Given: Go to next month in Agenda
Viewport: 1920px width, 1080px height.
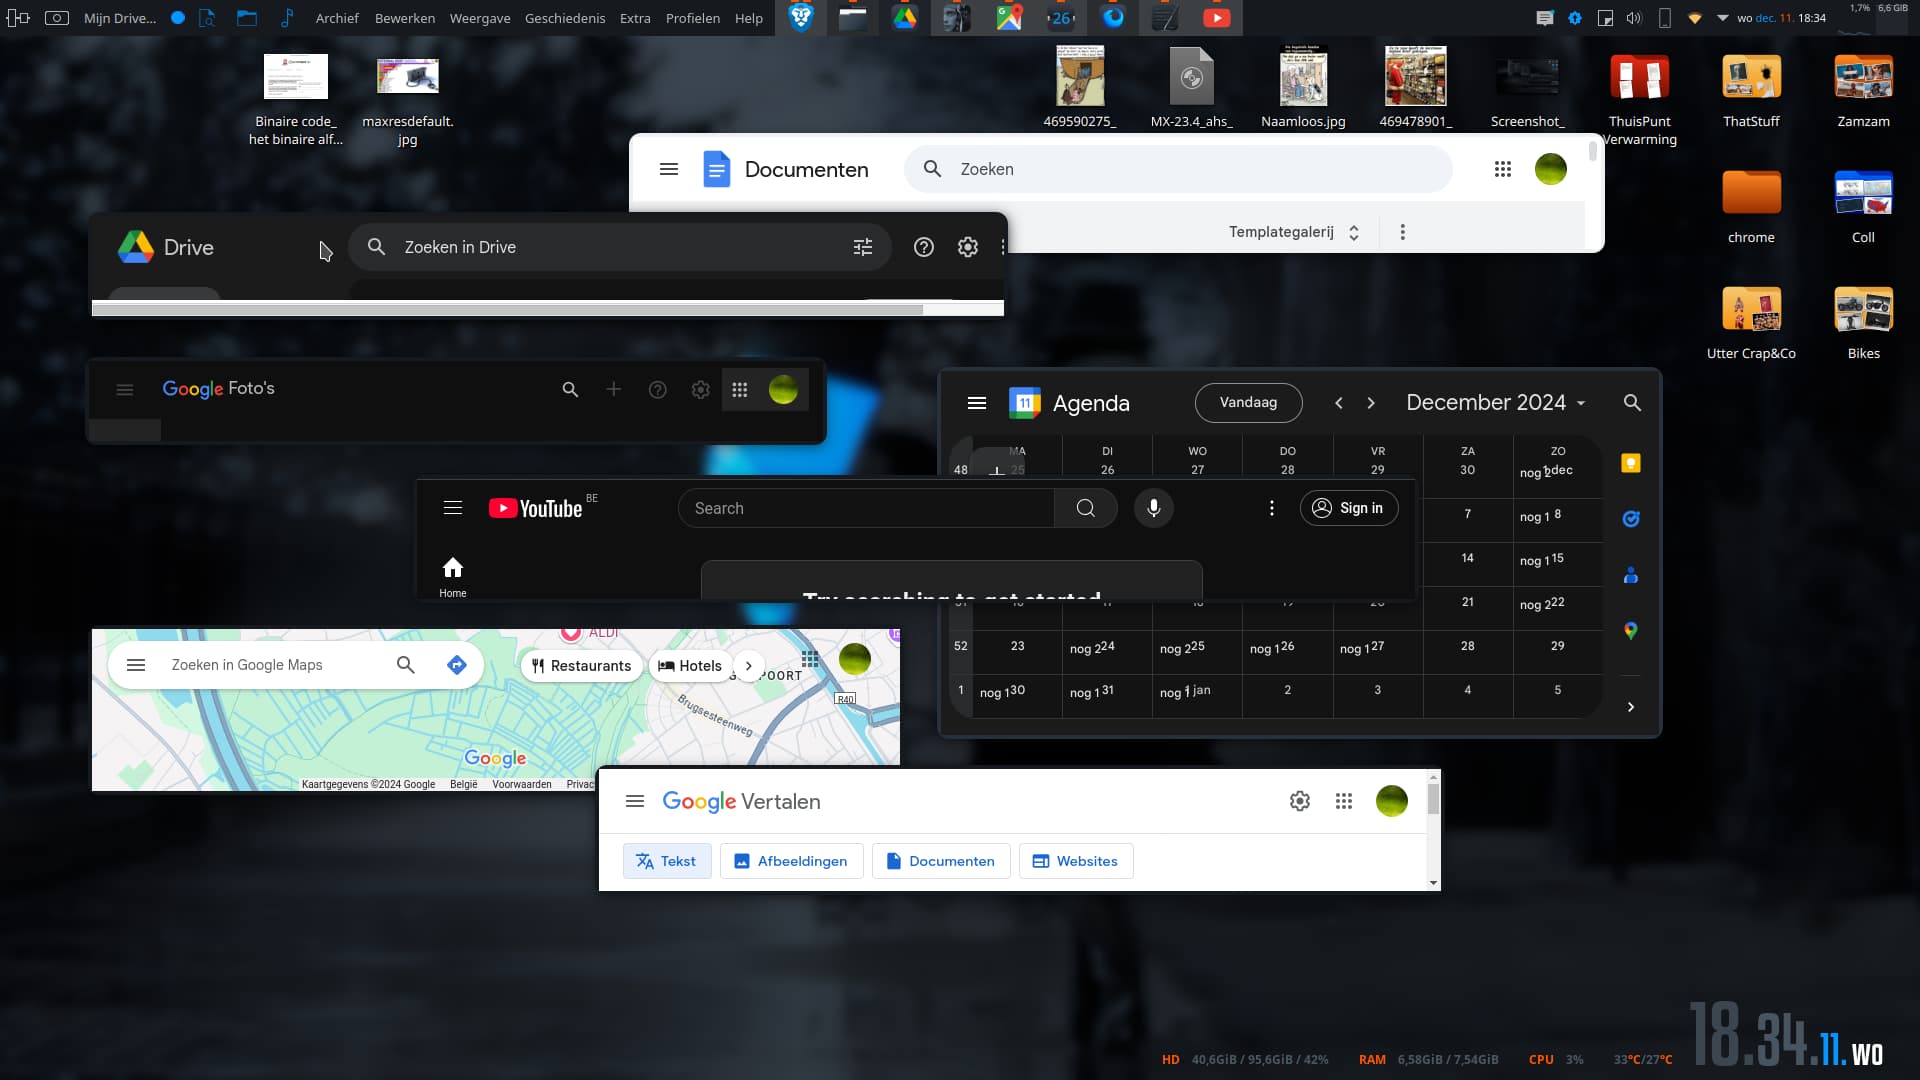Looking at the screenshot, I should click(x=1371, y=403).
